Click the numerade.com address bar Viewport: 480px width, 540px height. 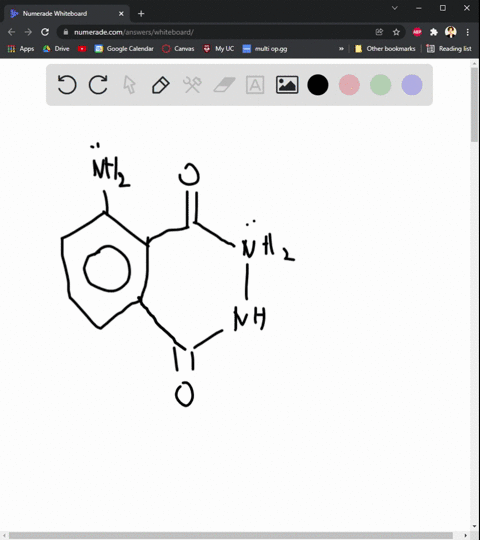tap(220, 32)
